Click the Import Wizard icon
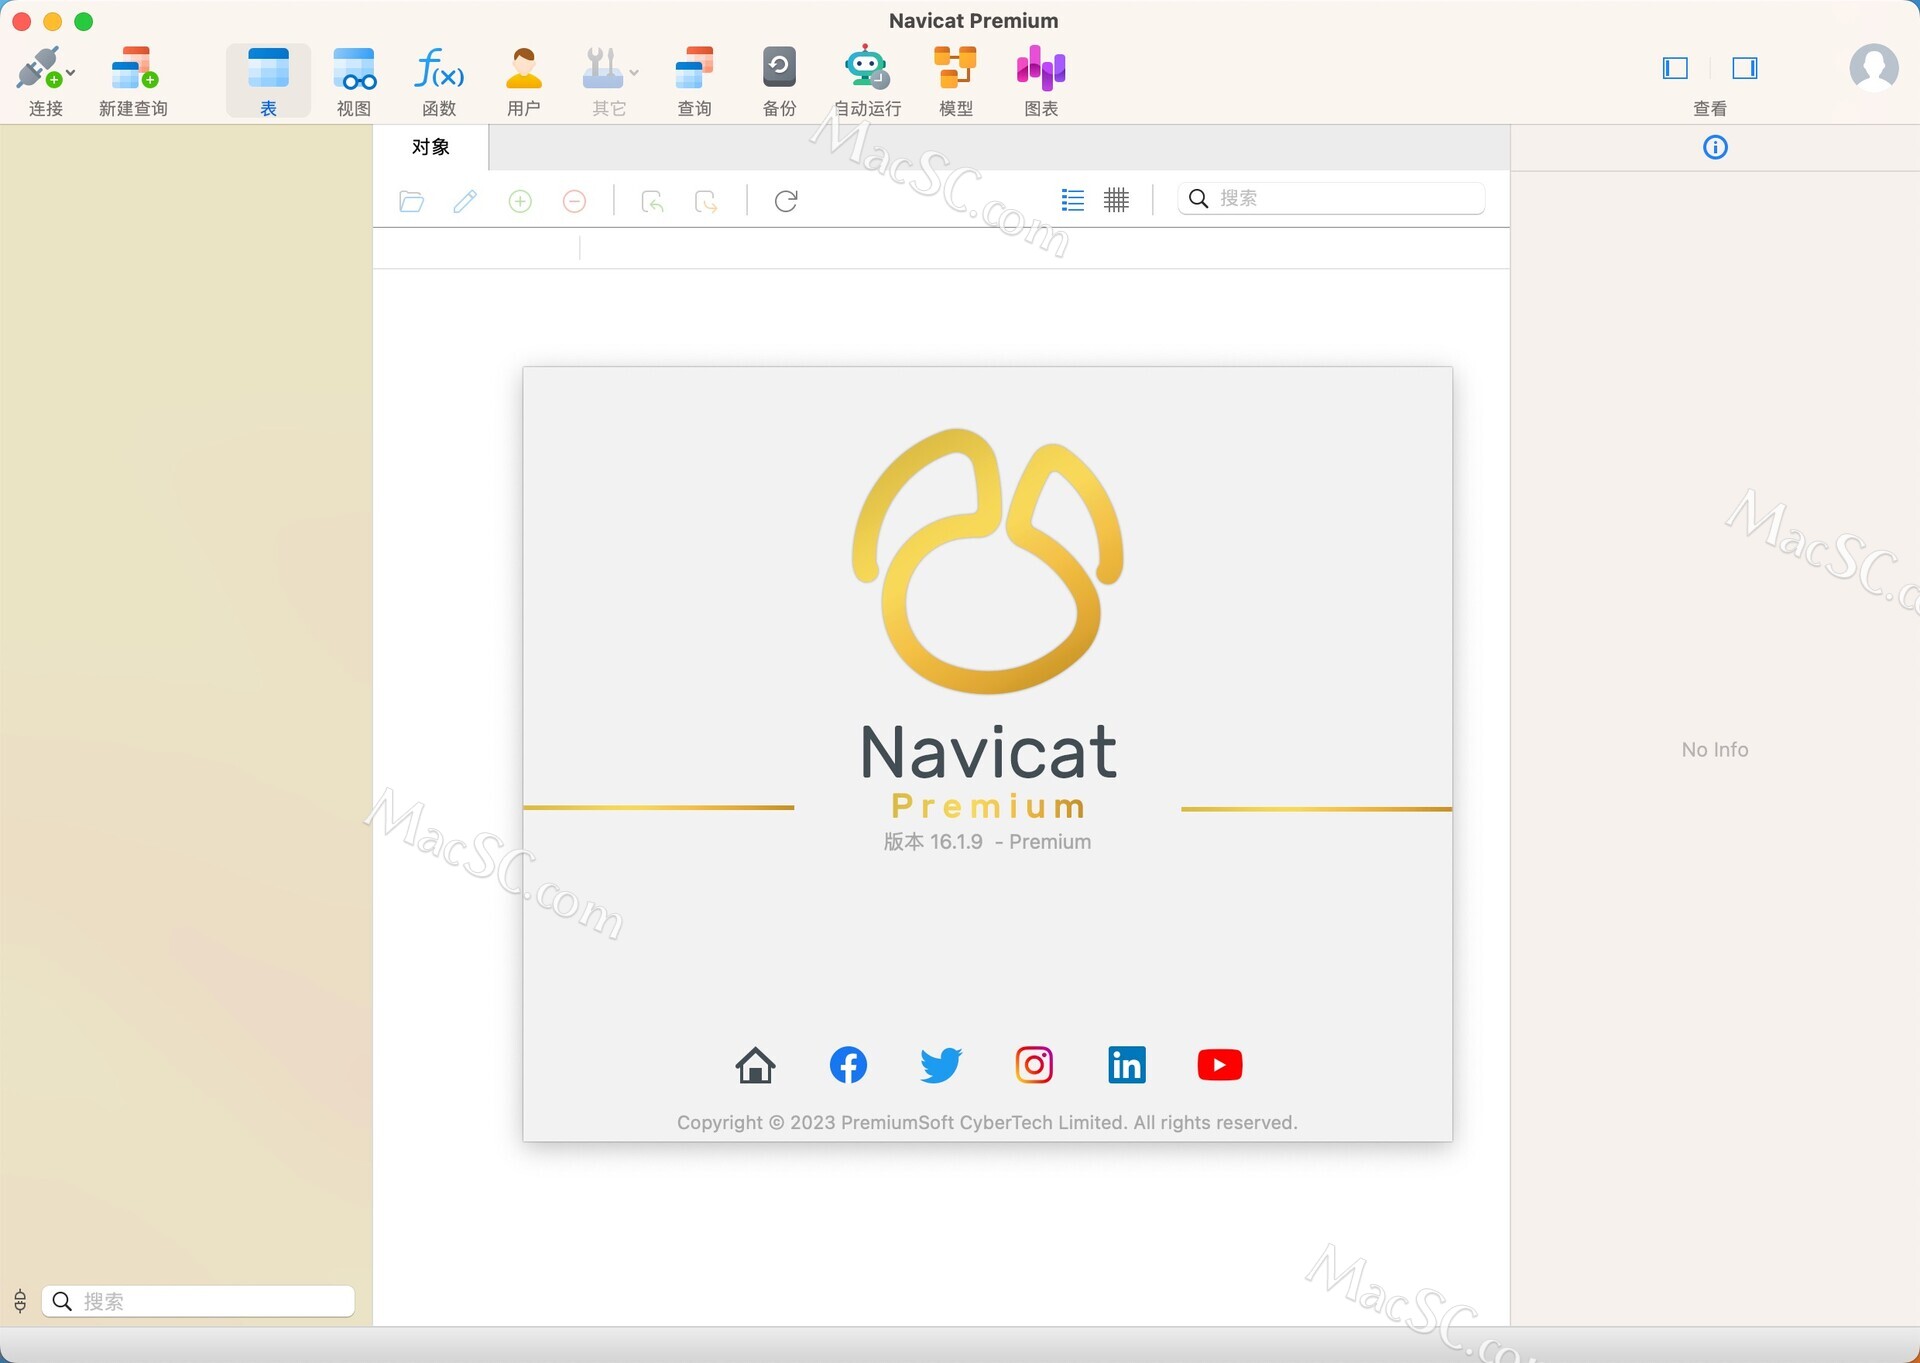Viewport: 1920px width, 1363px height. [652, 201]
